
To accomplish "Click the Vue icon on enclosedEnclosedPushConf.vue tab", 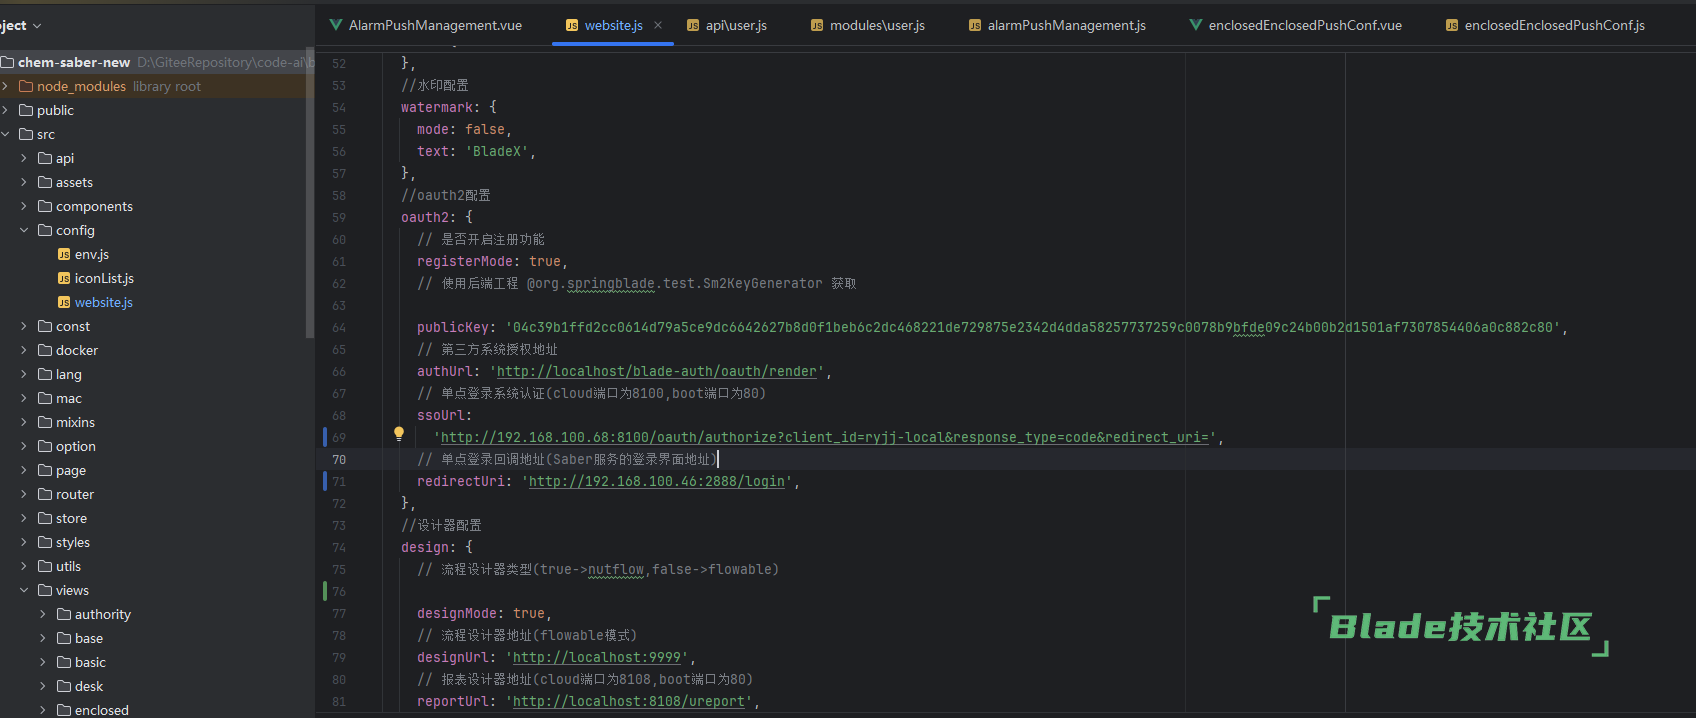I will click(1196, 25).
